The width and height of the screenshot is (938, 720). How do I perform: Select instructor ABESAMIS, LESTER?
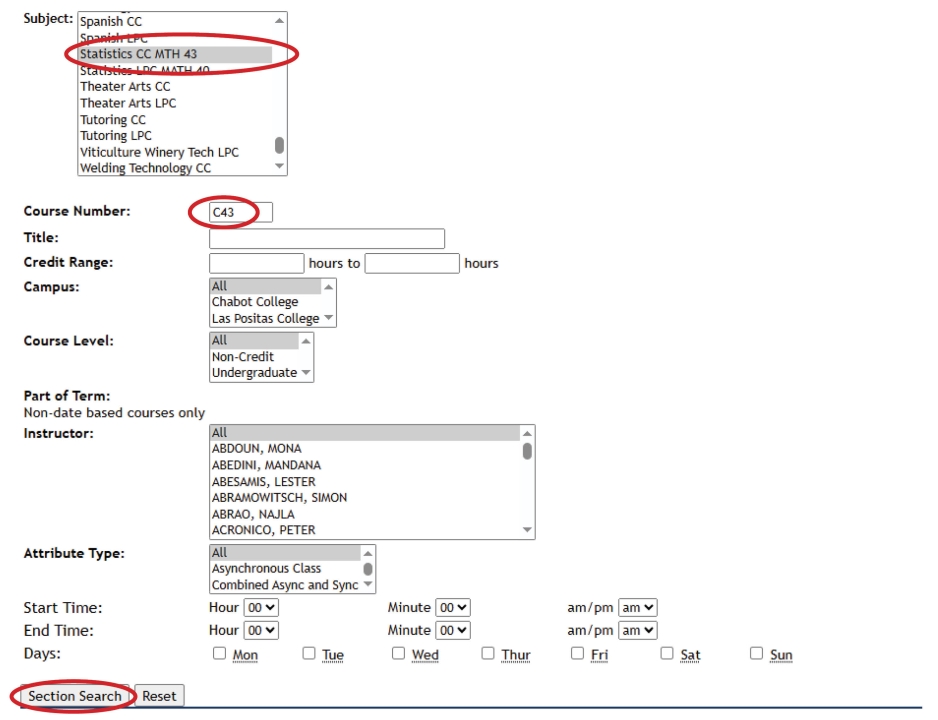pyautogui.click(x=366, y=481)
